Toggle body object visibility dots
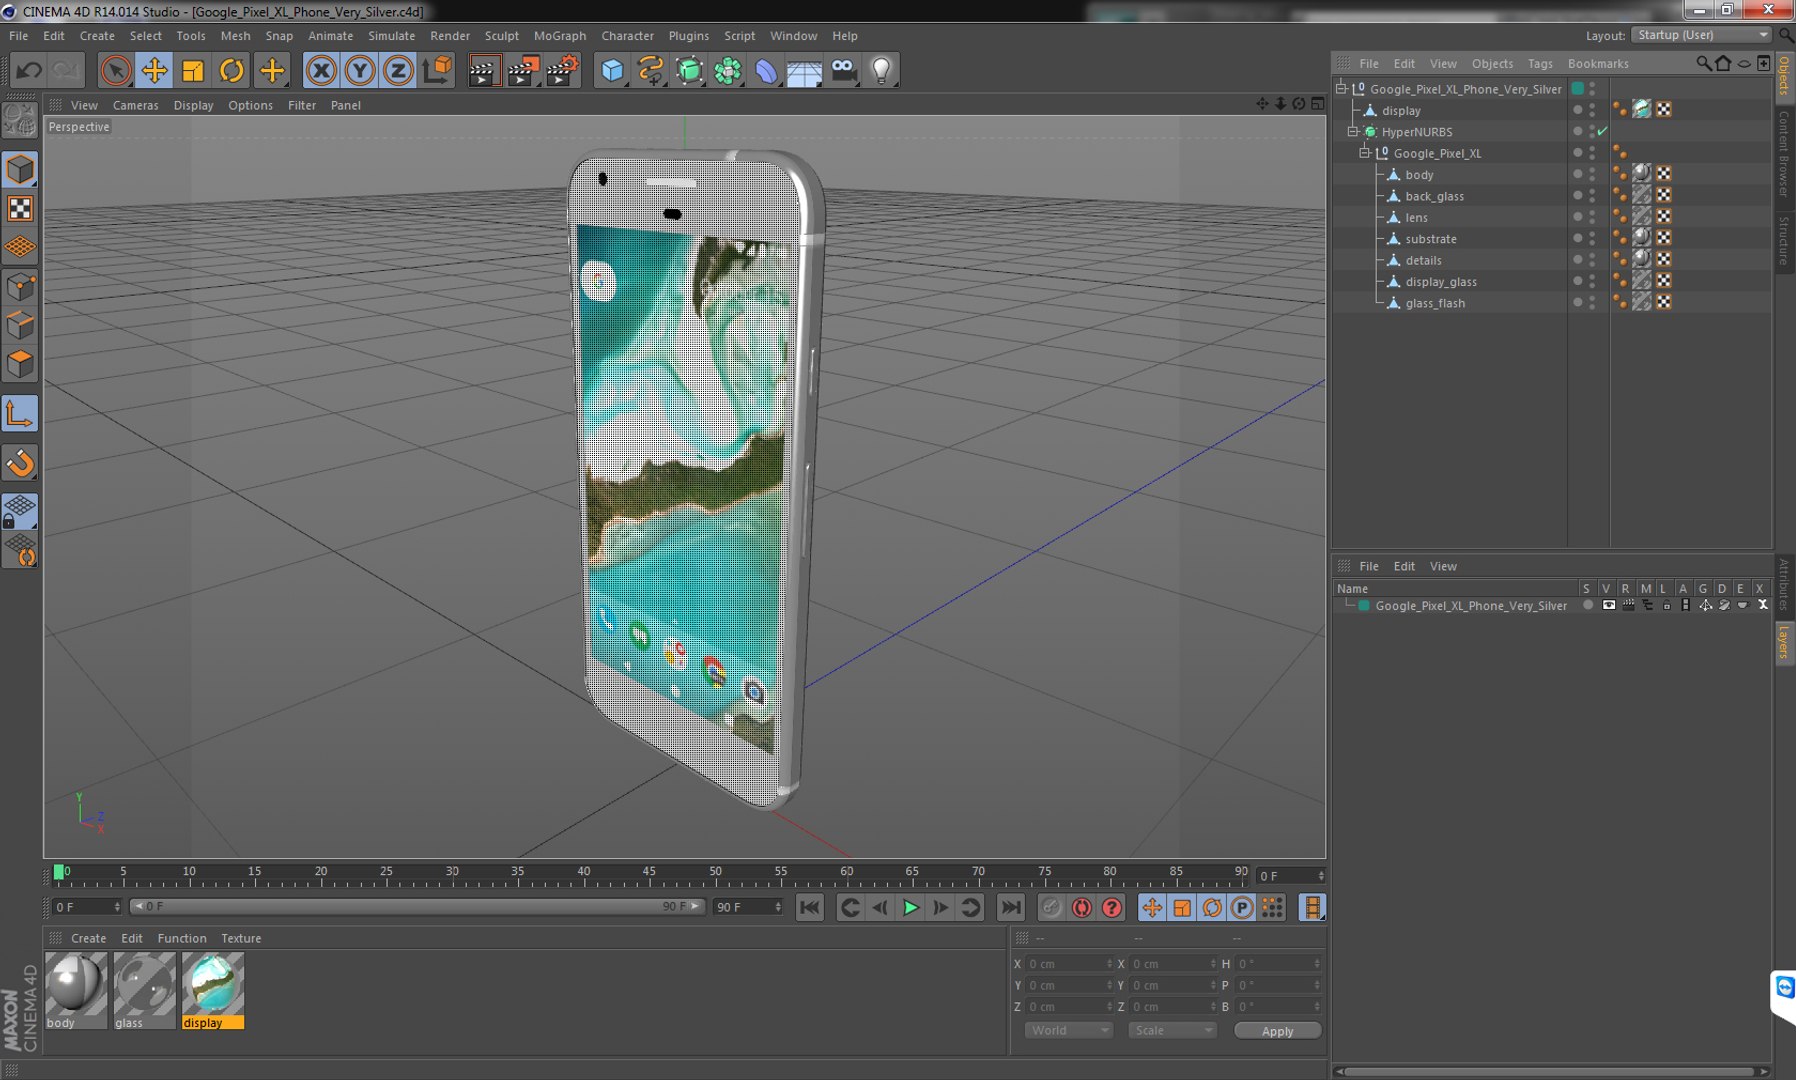 tap(1592, 174)
